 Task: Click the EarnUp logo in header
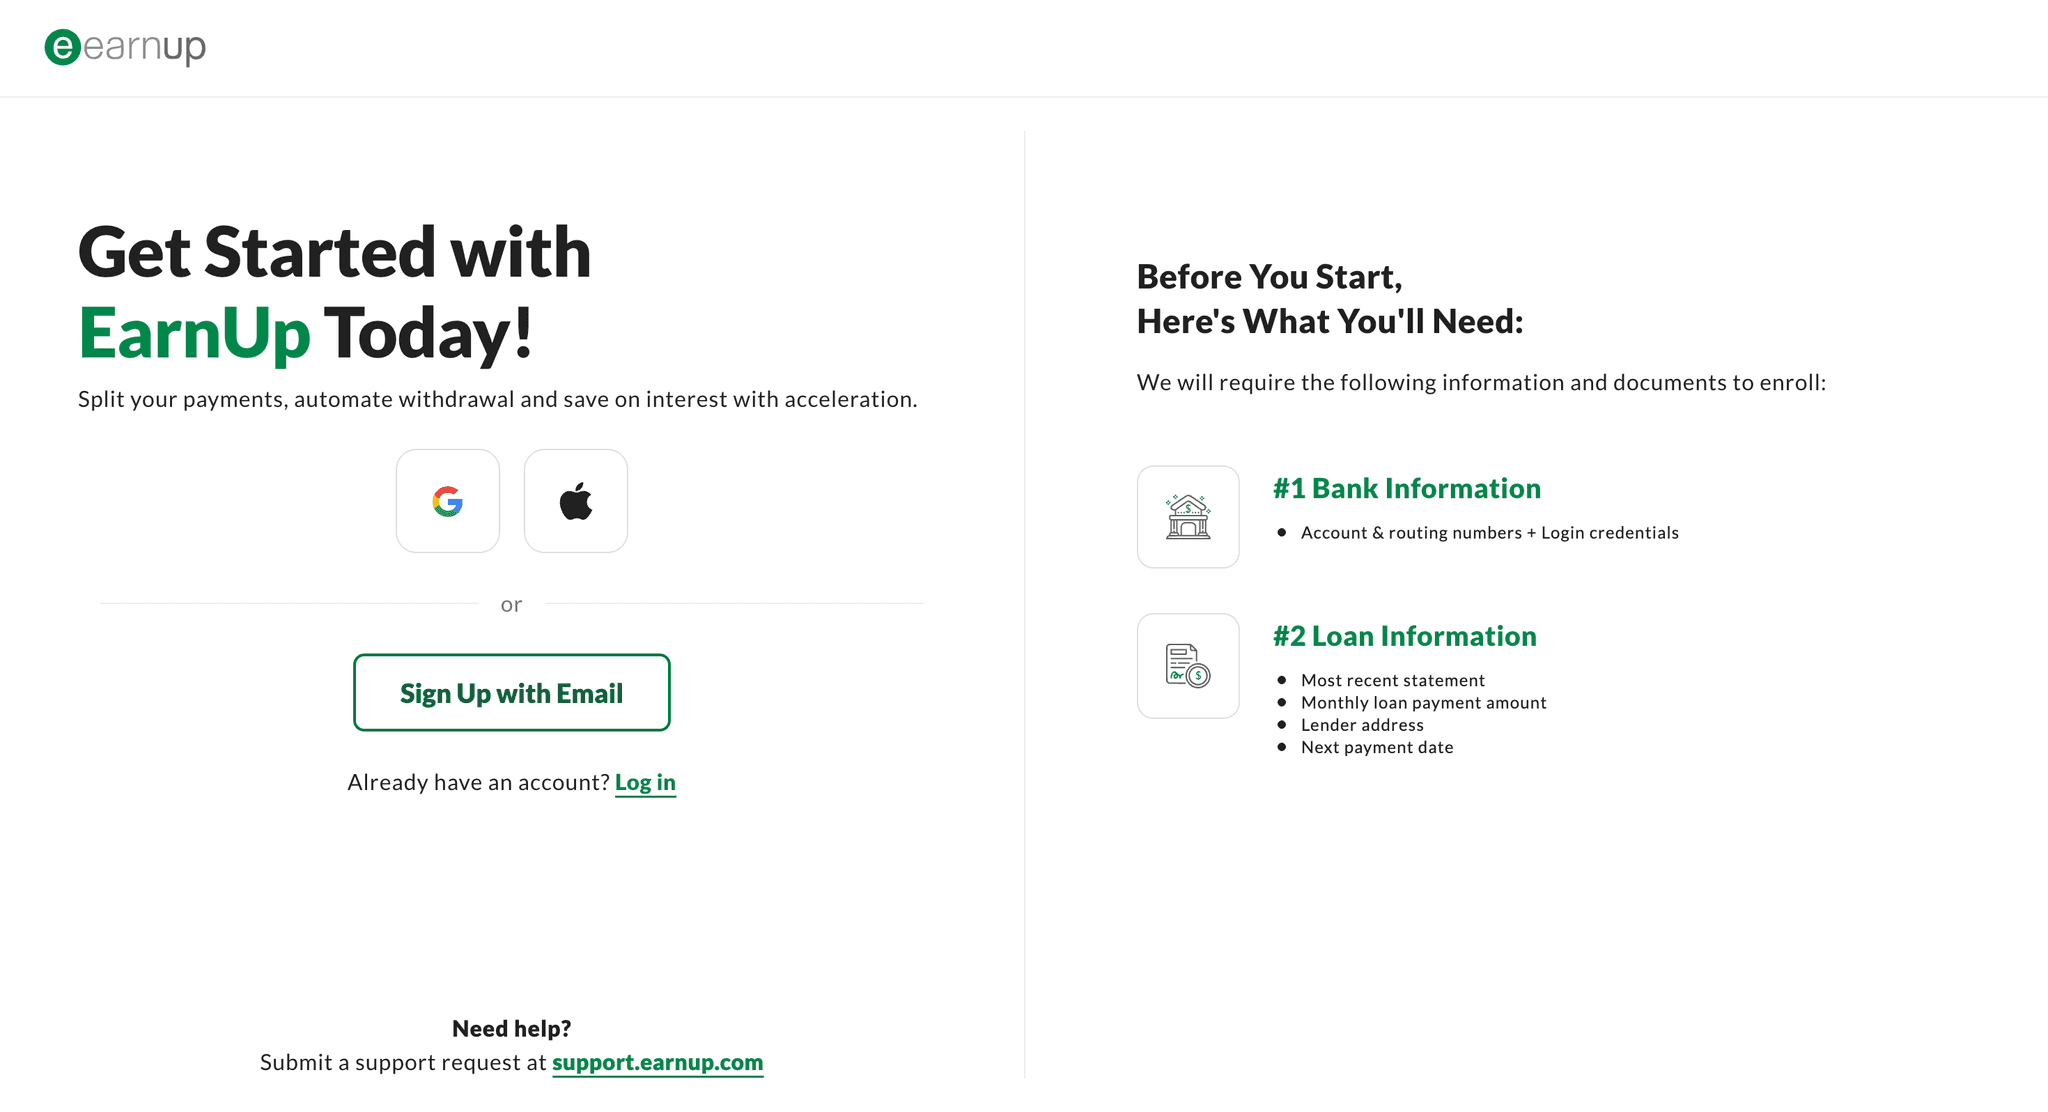click(125, 47)
